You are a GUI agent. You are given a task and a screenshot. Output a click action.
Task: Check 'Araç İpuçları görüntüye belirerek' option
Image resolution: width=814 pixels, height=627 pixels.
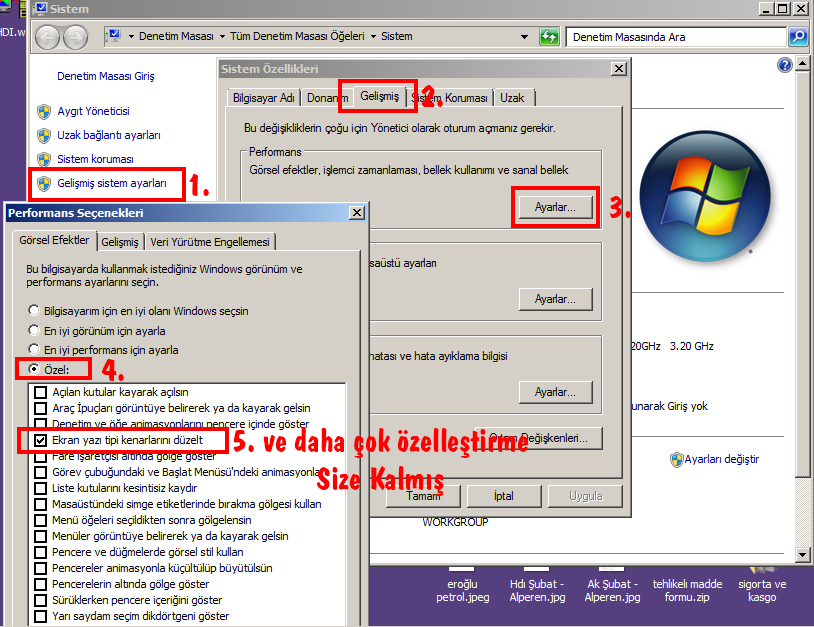click(40, 408)
